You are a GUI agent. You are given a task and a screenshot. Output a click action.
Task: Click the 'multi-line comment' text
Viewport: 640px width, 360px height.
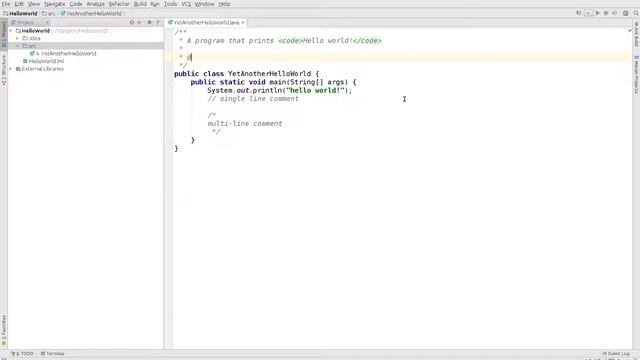(244, 123)
